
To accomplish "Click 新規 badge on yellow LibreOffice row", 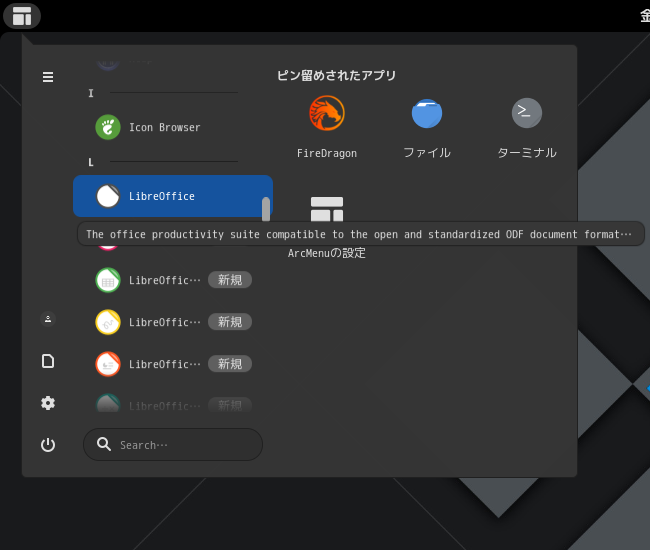I will [230, 322].
